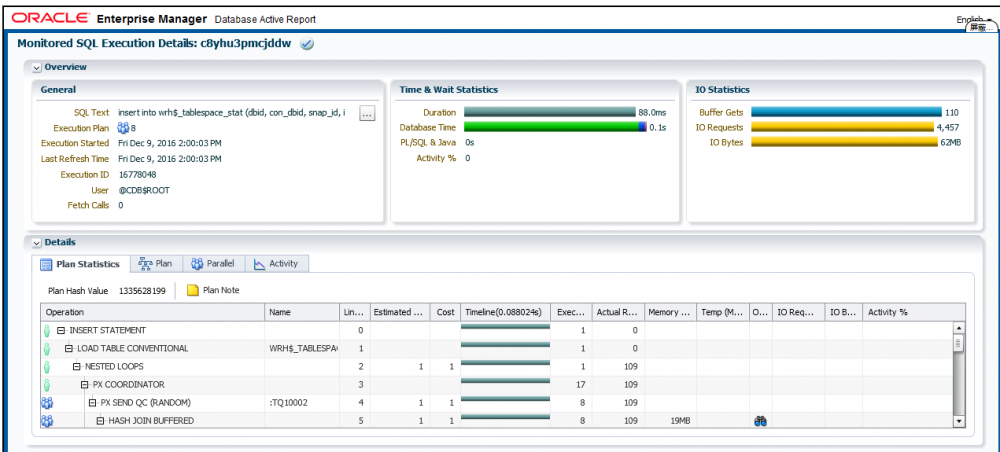Collapse the Details section
Viewport: 1000px width, 452px height.
[x=37, y=242]
